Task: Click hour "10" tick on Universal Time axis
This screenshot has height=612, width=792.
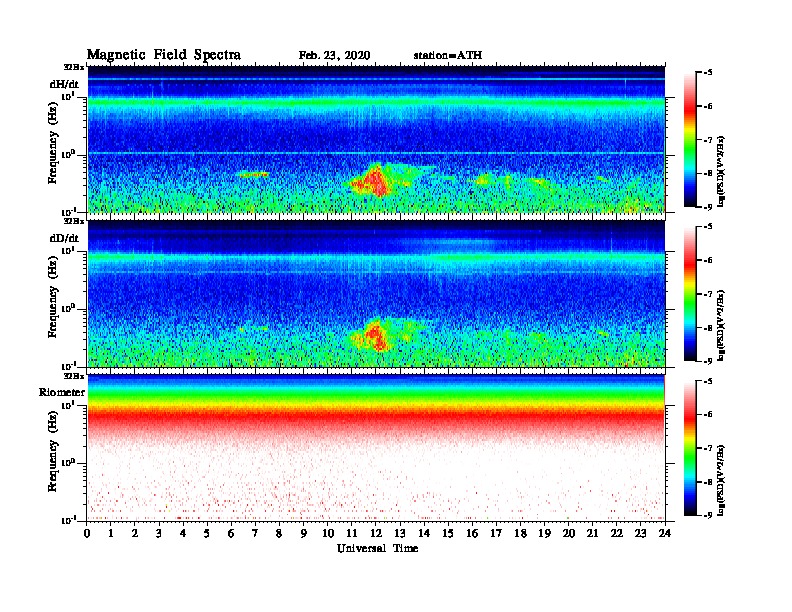Action: point(328,534)
